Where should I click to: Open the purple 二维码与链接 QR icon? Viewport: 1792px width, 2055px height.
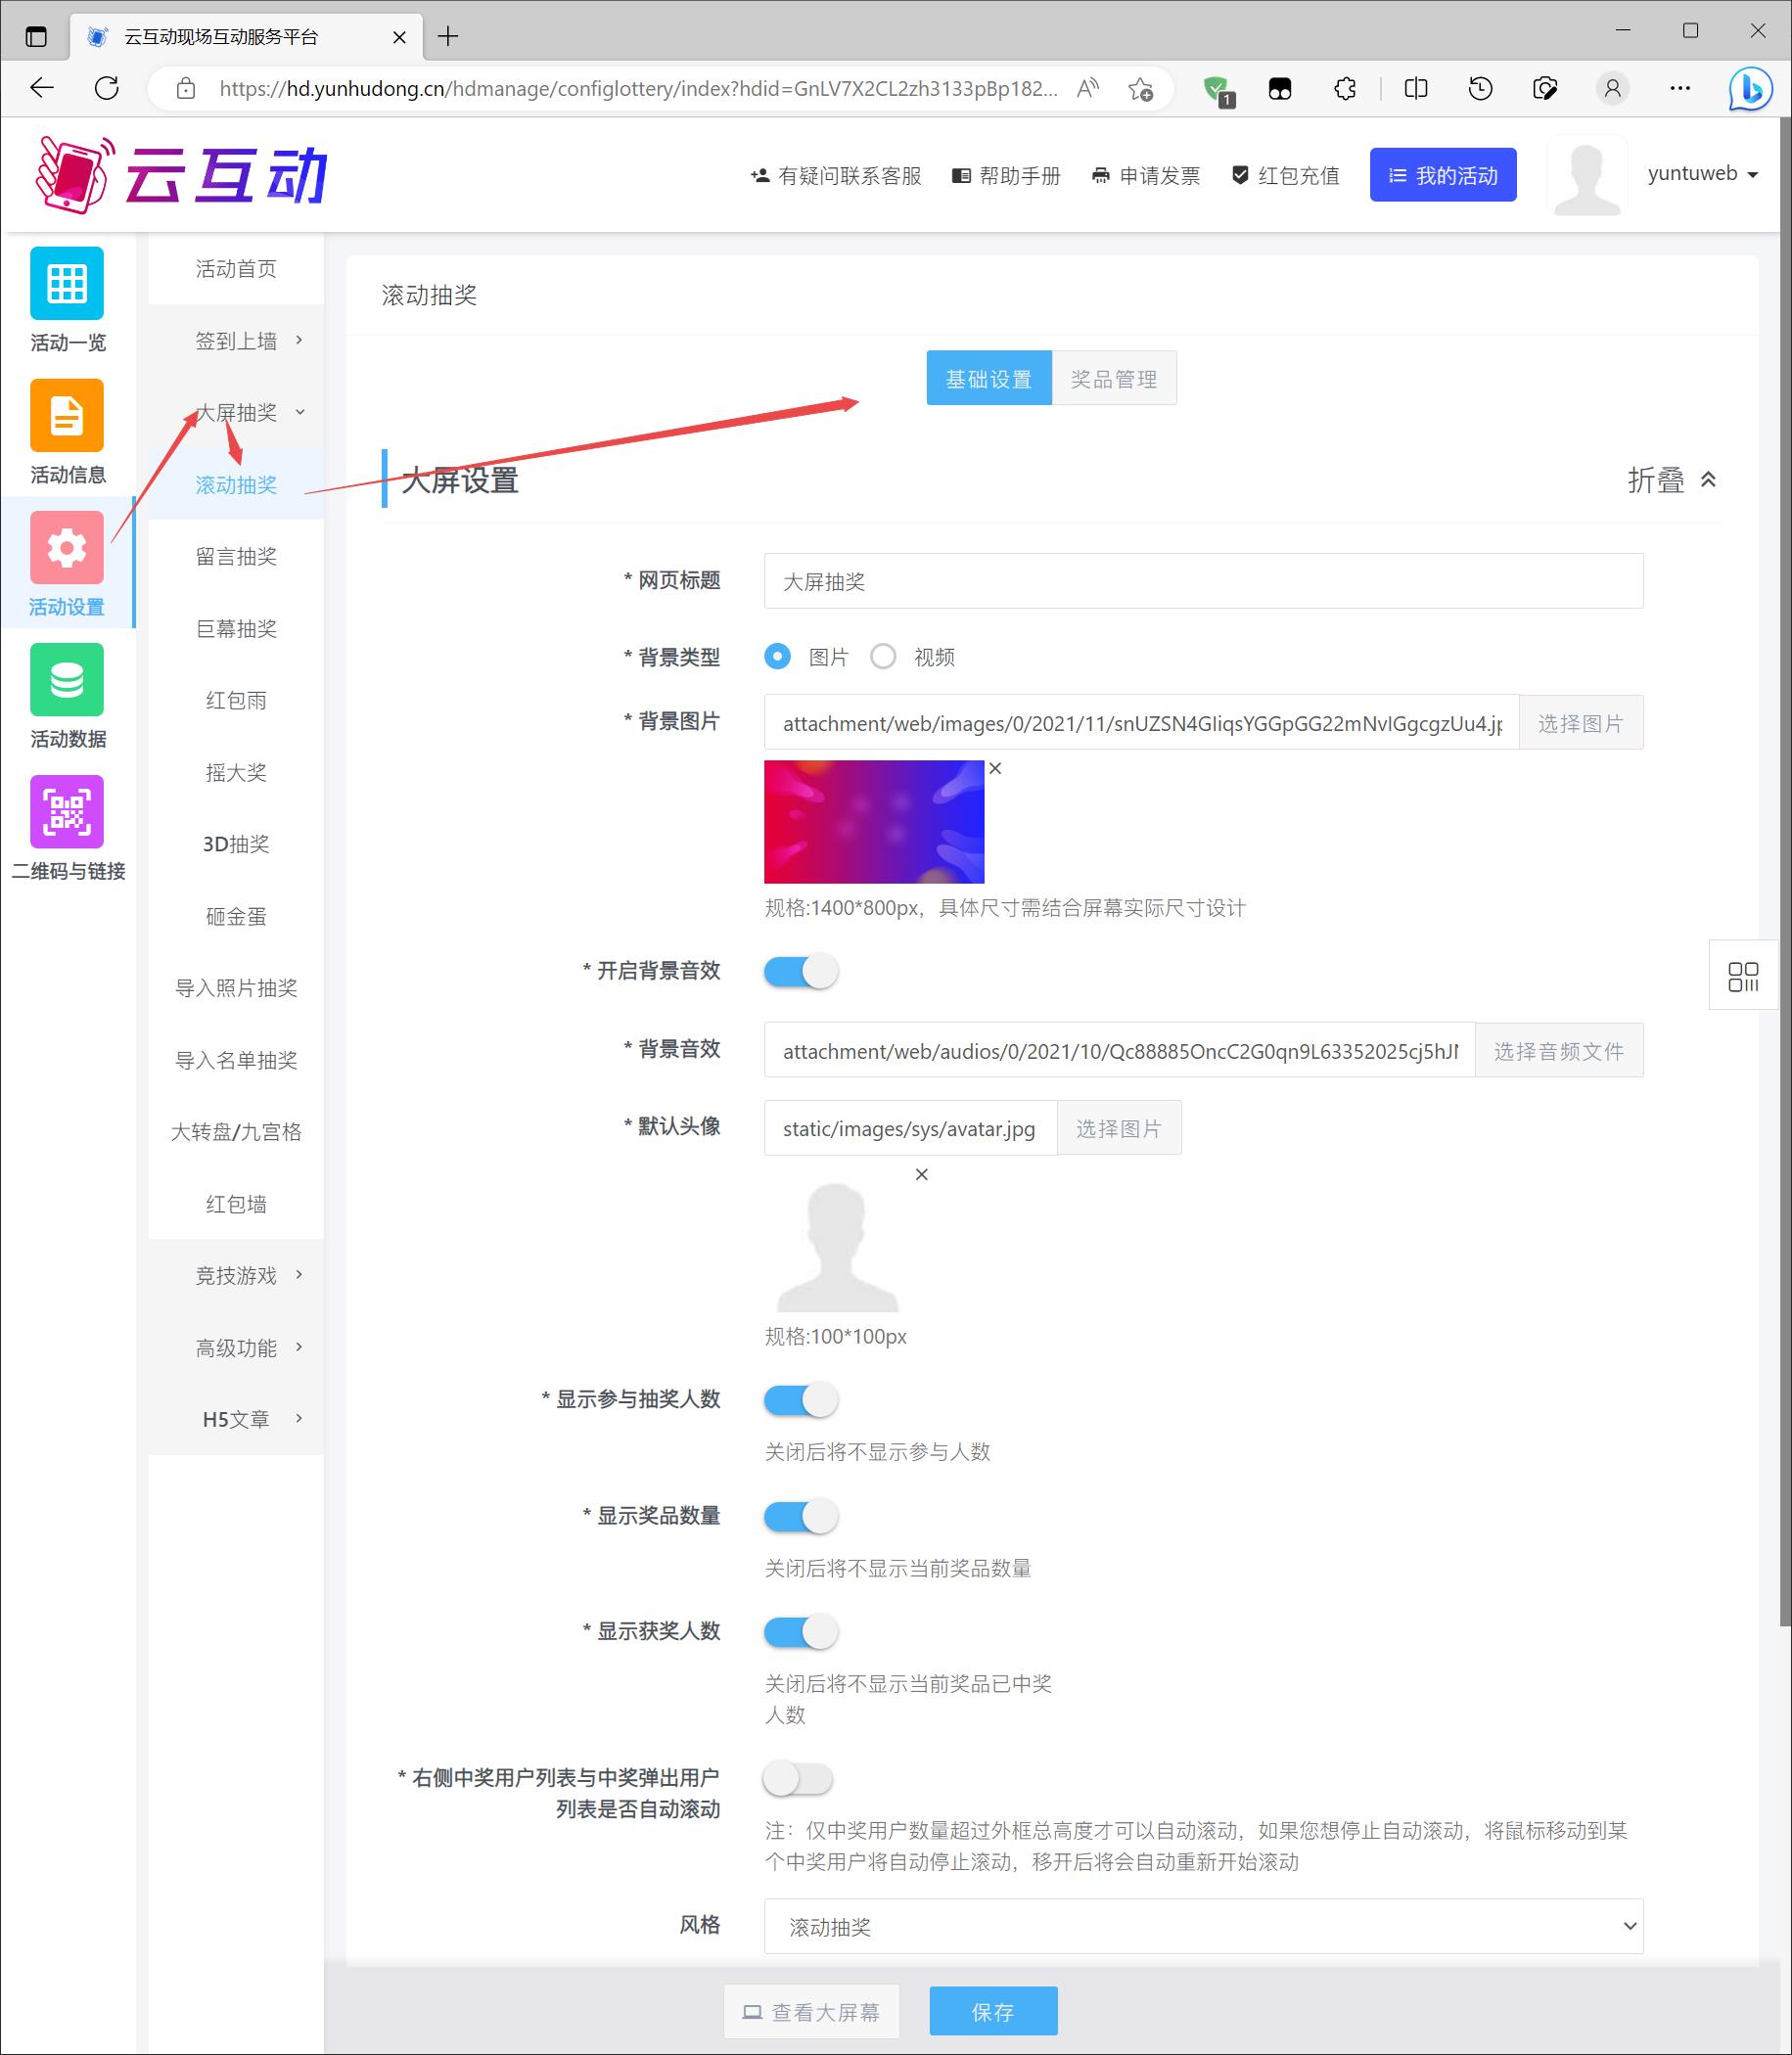click(66, 811)
